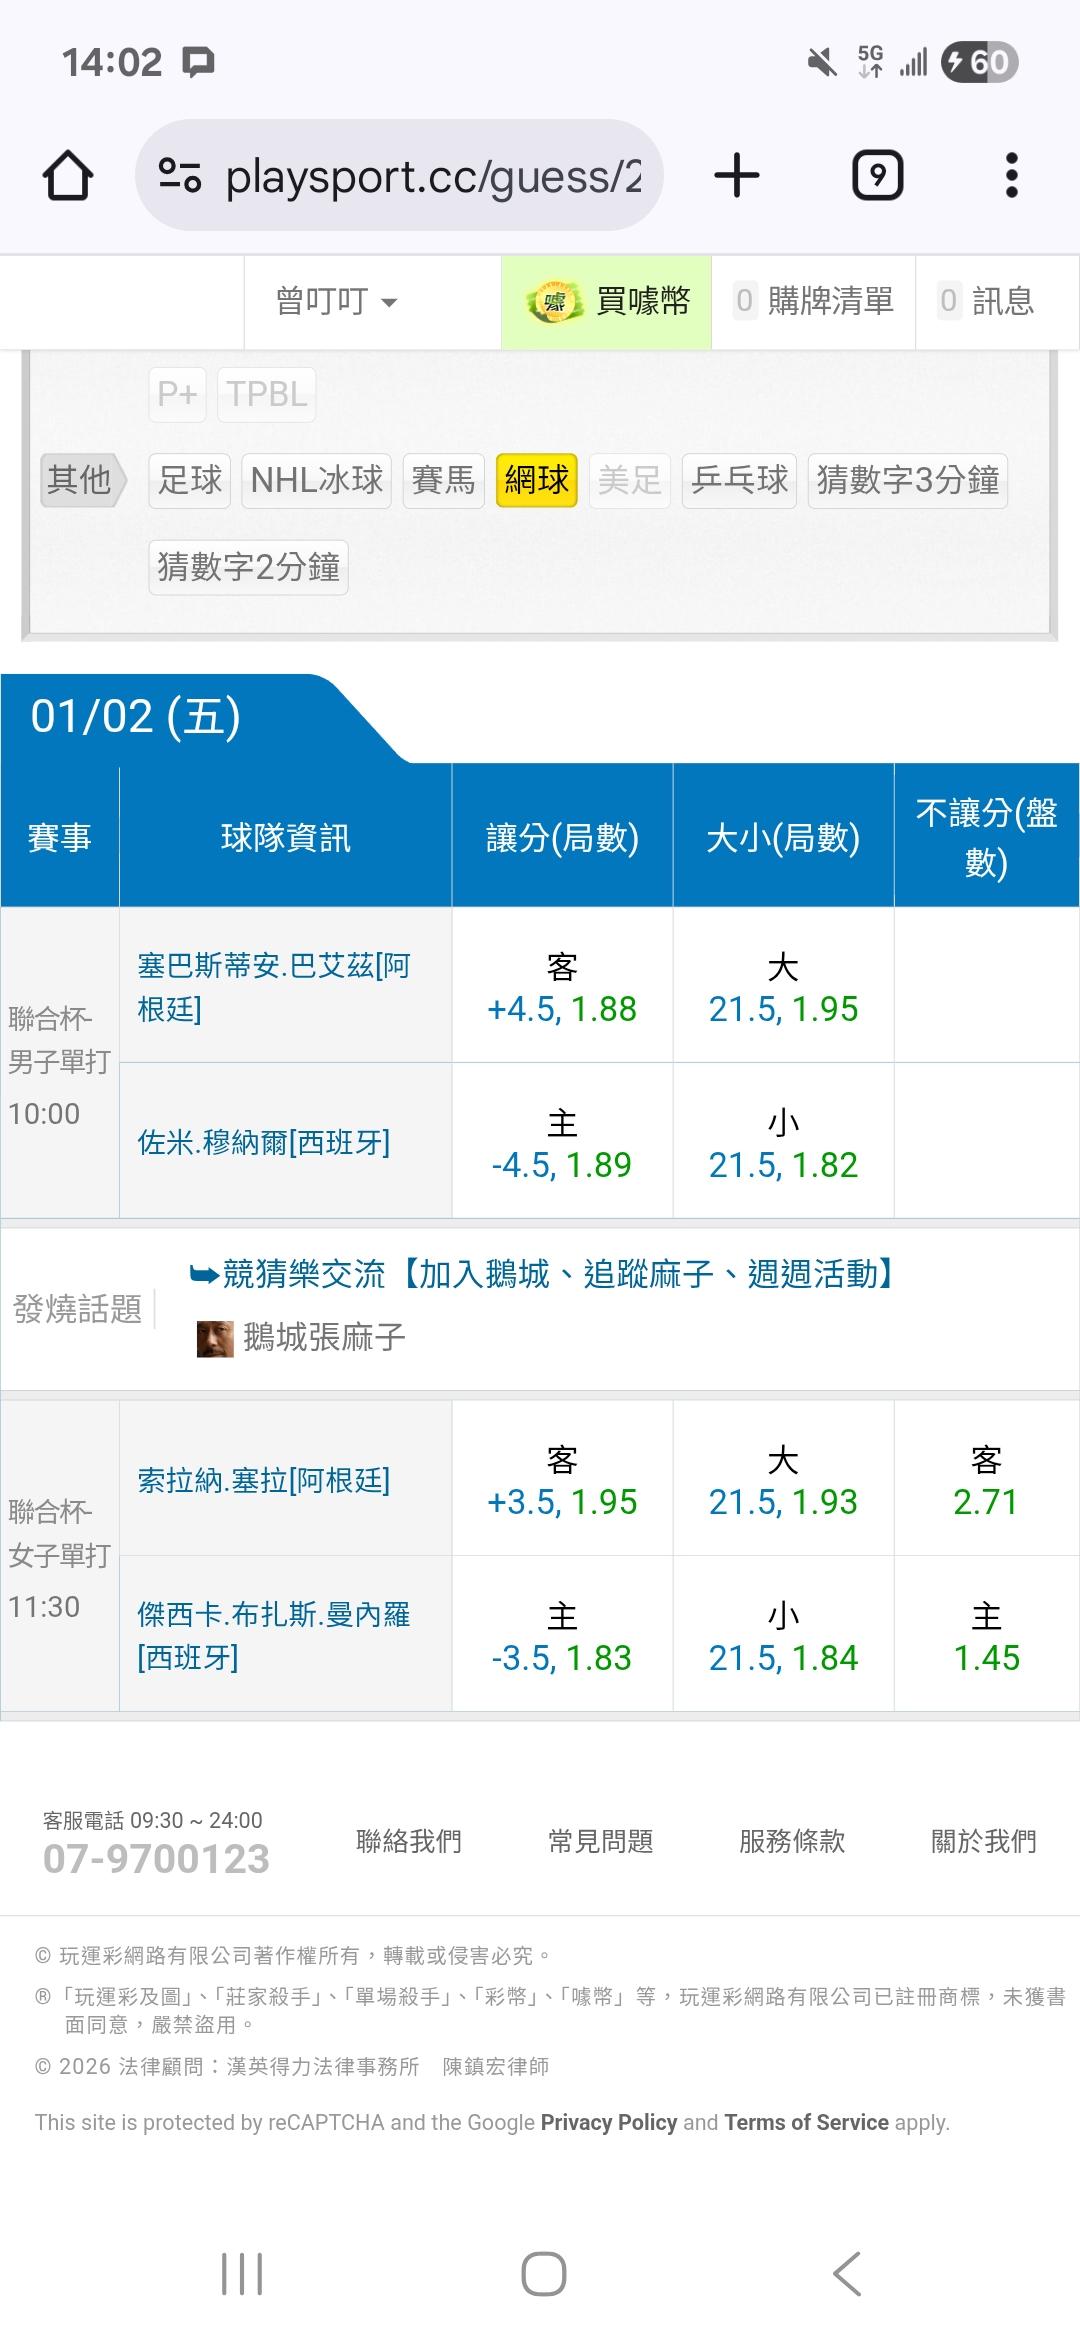Click the 買噱幣 coin button
The width and height of the screenshot is (1080, 2340).
coord(607,301)
